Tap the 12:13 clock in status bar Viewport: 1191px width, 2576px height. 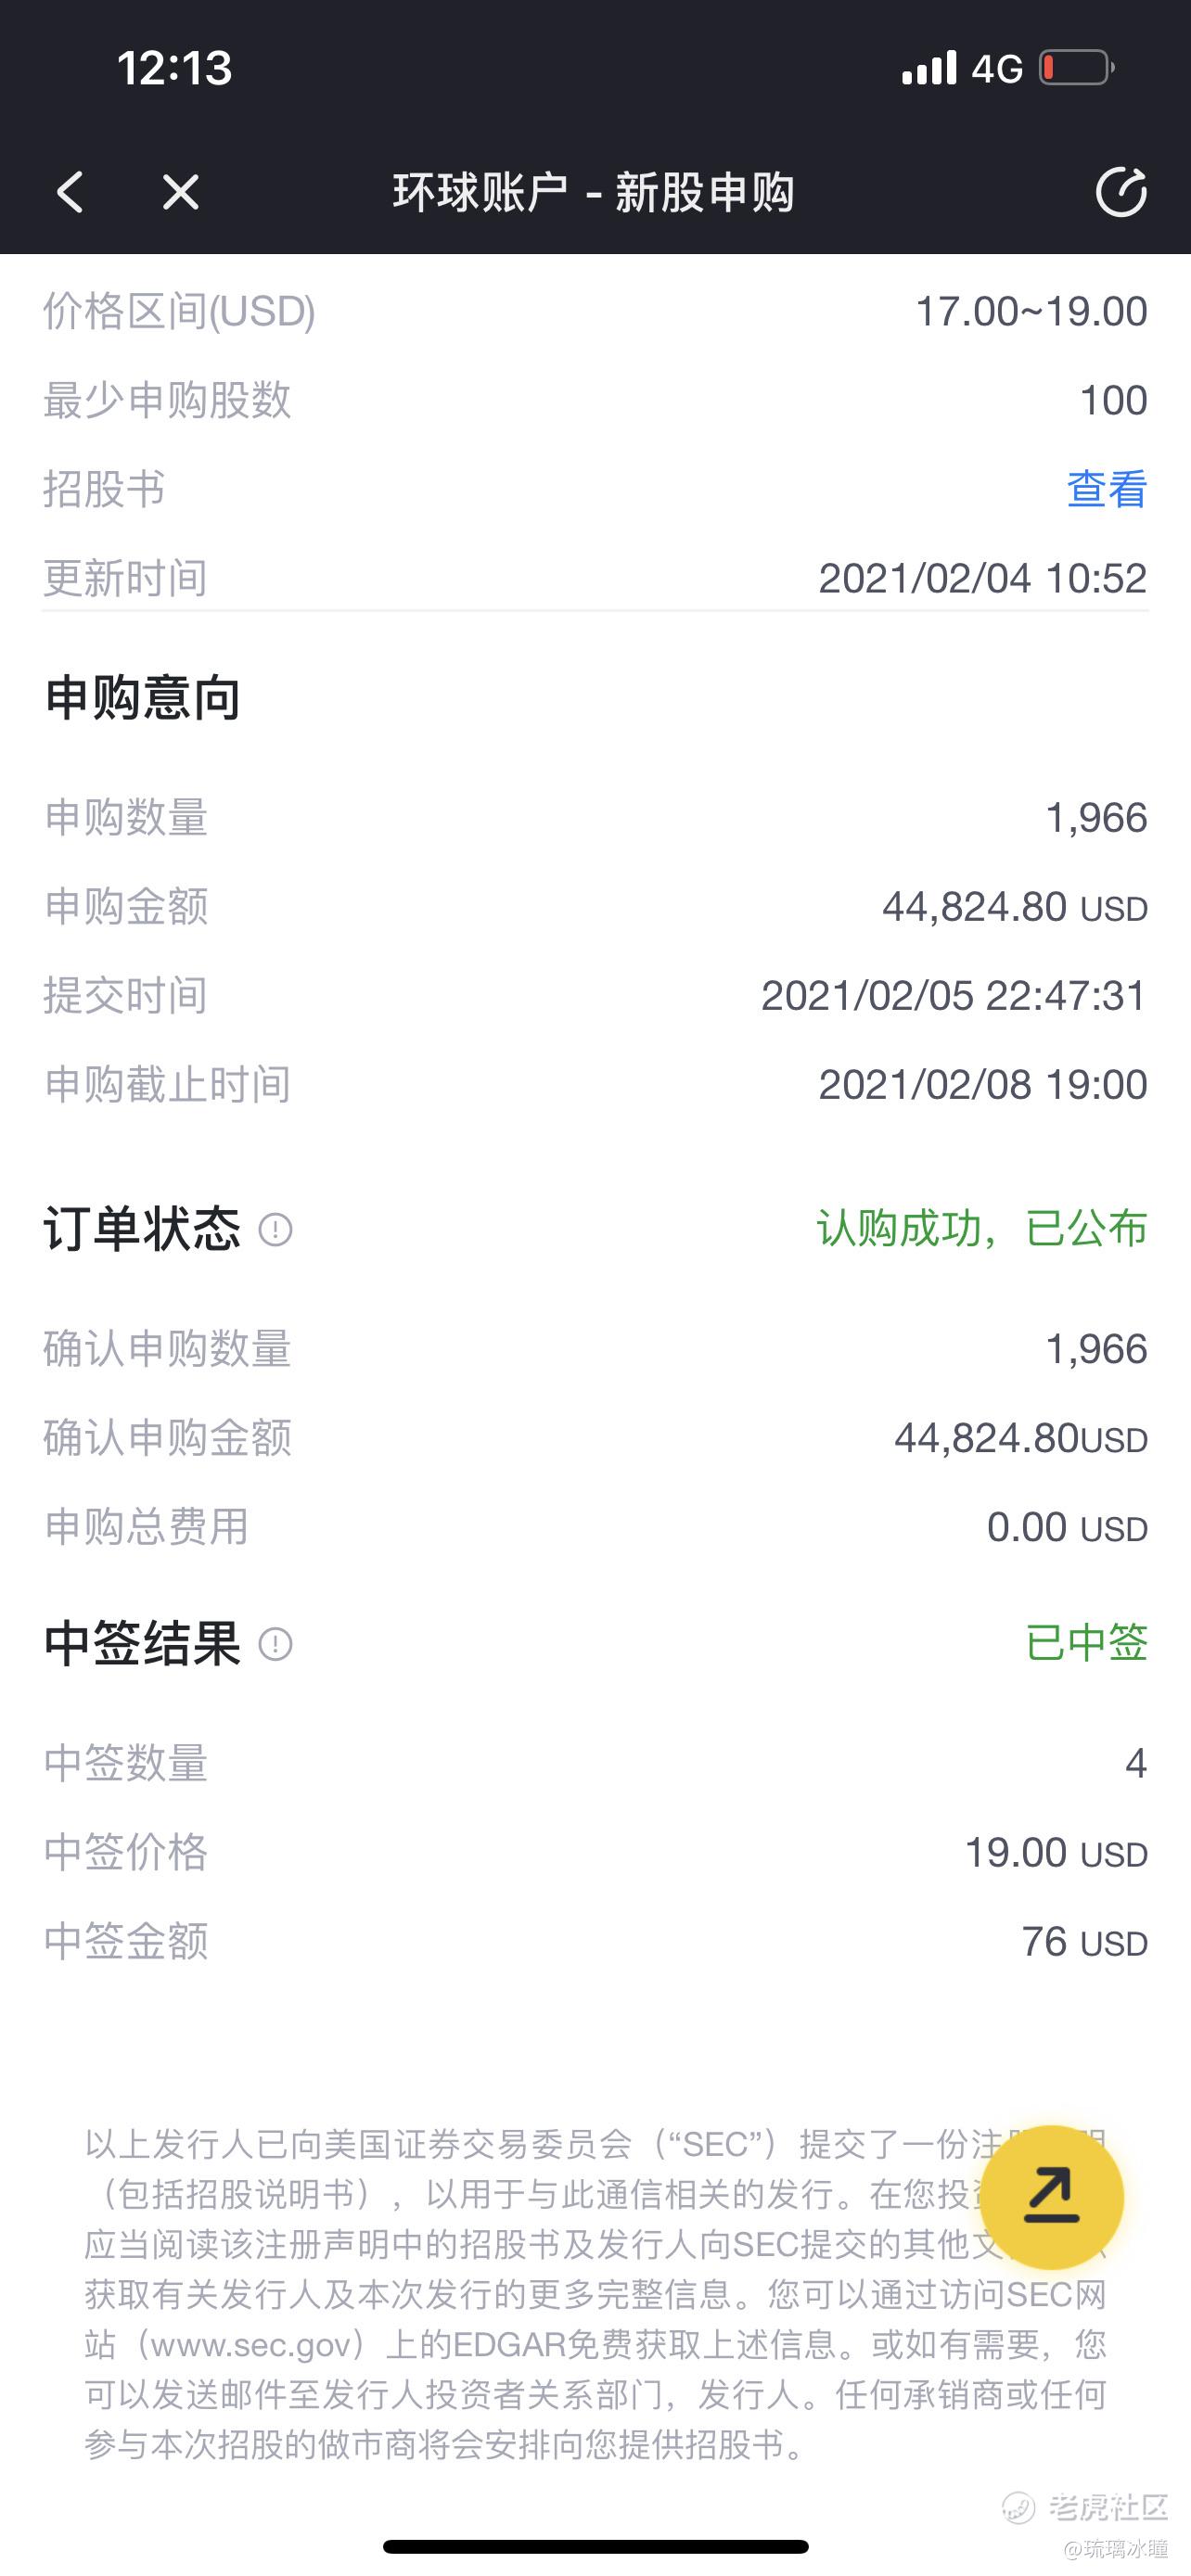(x=175, y=68)
